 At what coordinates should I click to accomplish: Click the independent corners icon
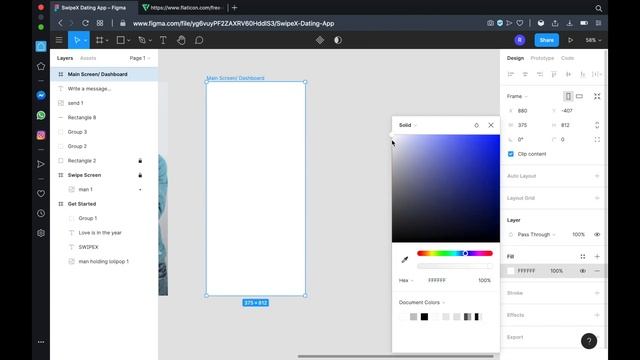click(597, 140)
